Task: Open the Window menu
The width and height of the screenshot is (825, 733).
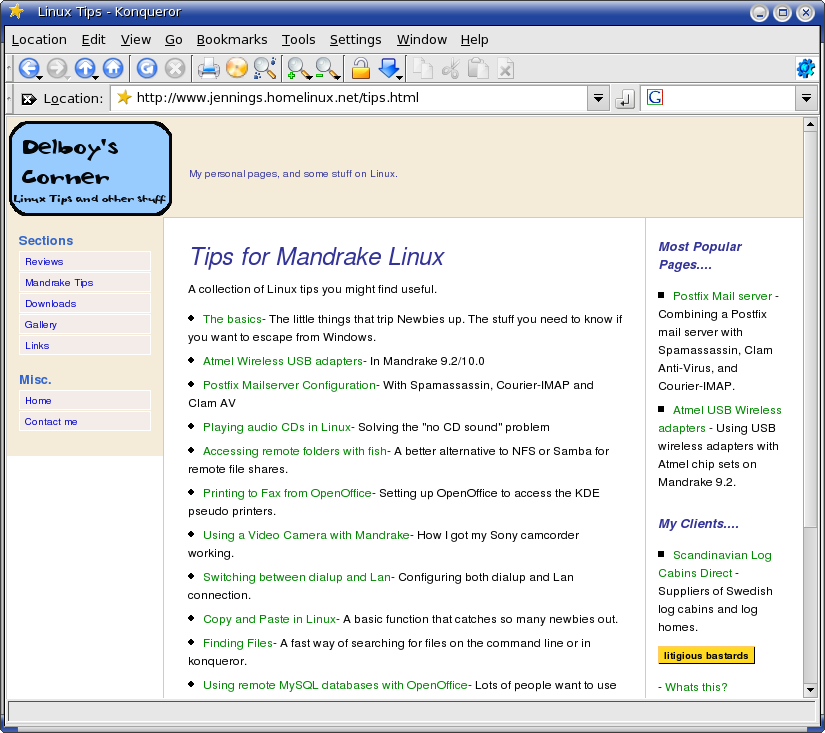Action: tap(421, 39)
